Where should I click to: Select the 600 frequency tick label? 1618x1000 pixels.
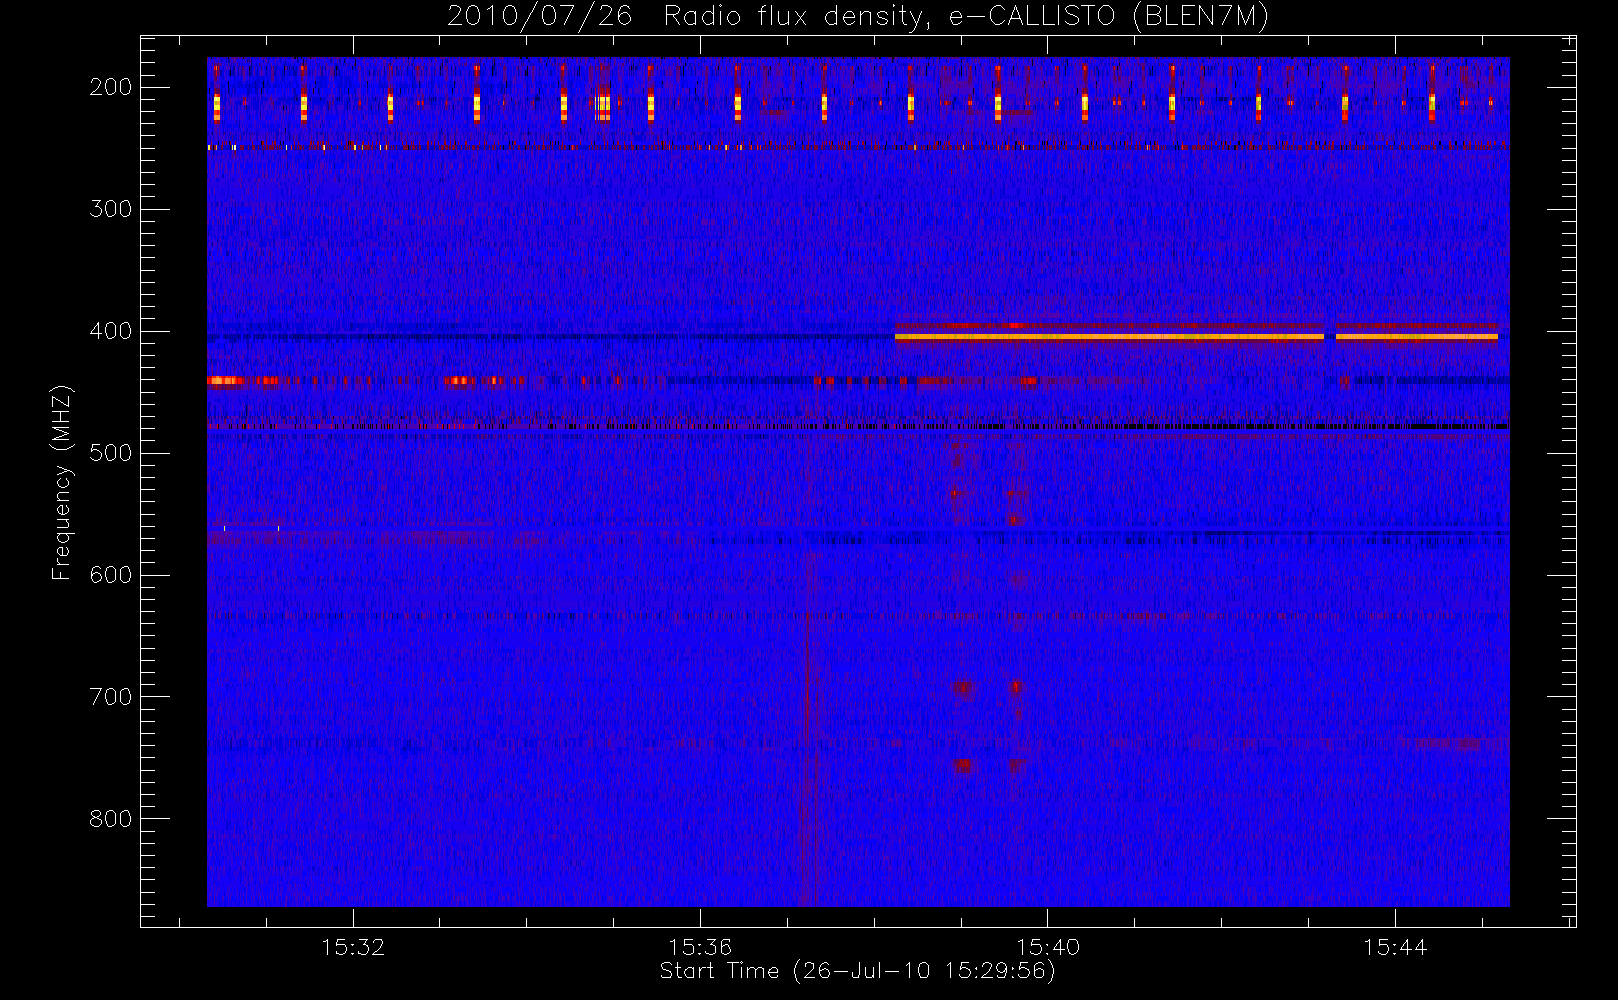tap(111, 575)
